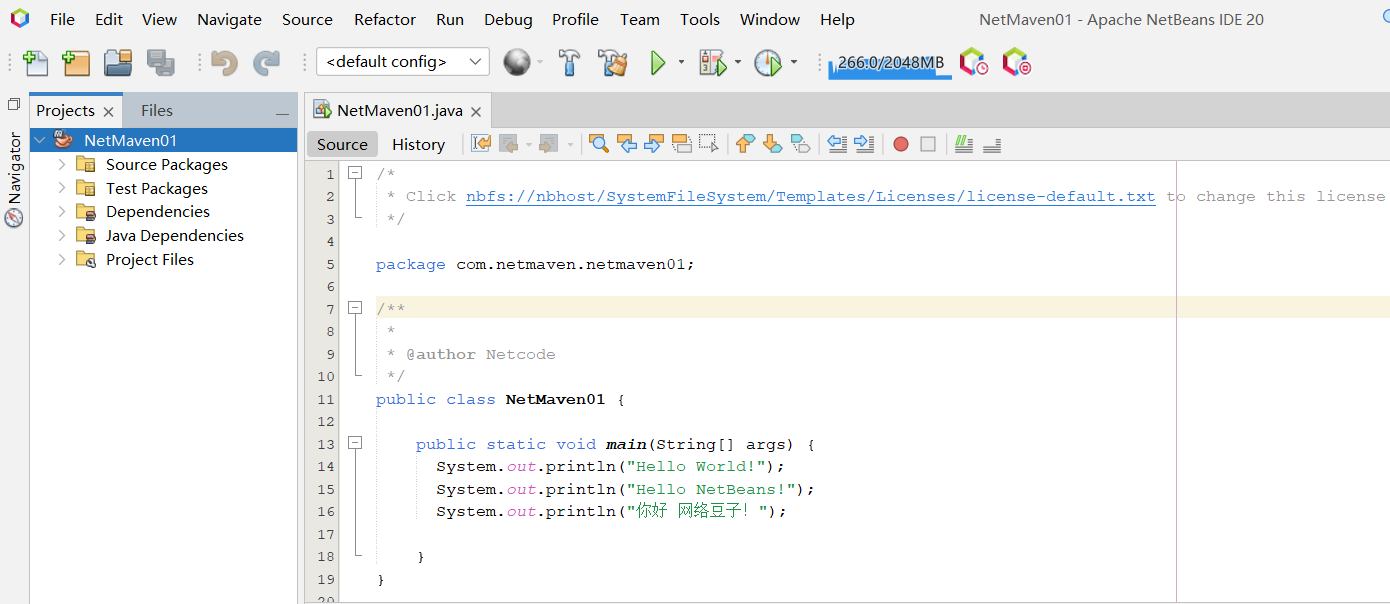Close the NetMaven01.java tab
The image size is (1390, 604).
(x=476, y=112)
